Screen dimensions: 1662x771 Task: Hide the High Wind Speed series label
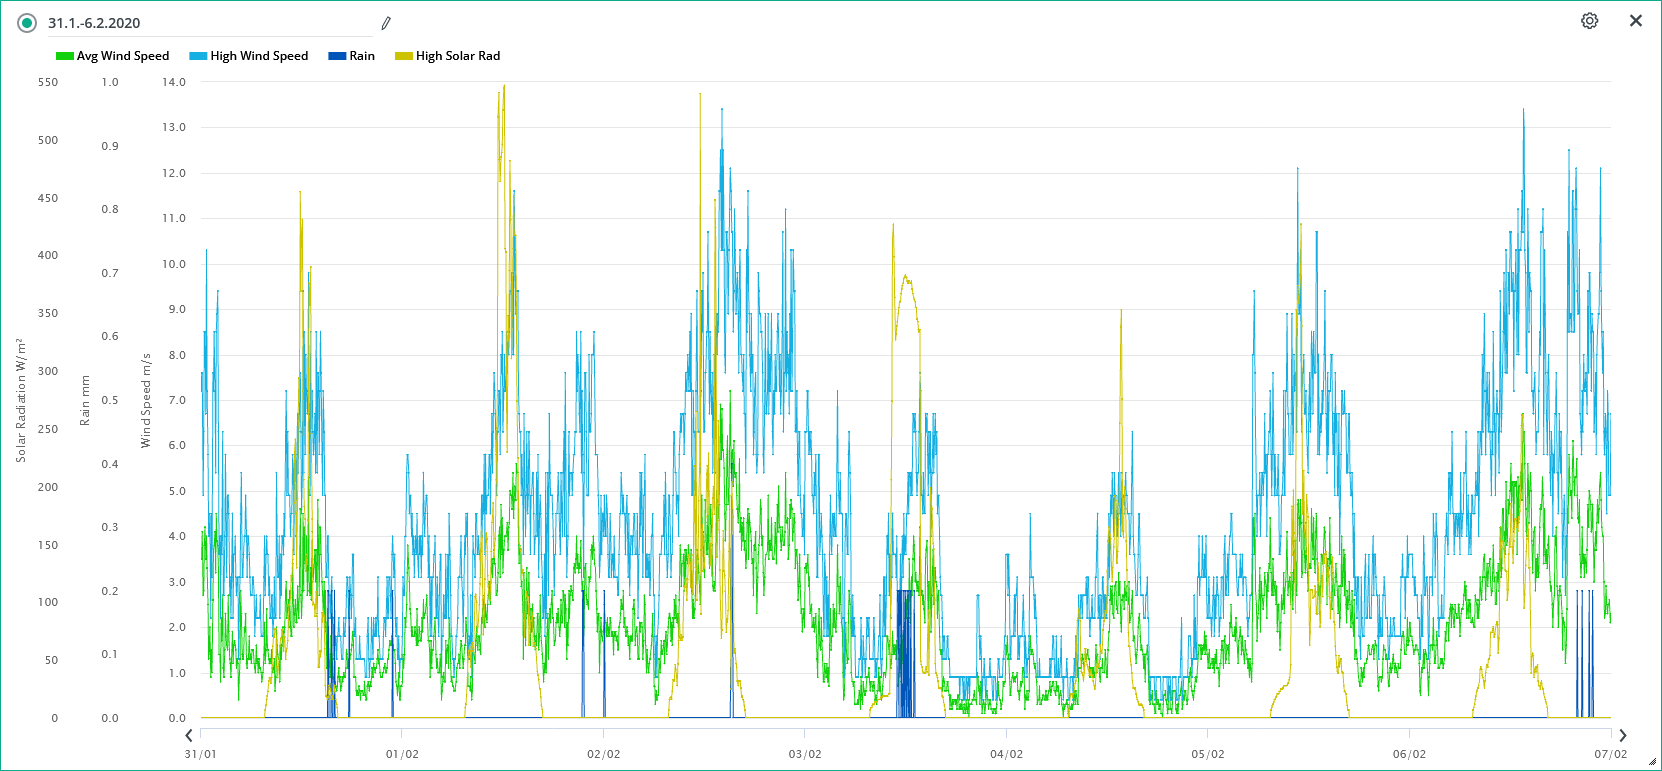click(259, 56)
